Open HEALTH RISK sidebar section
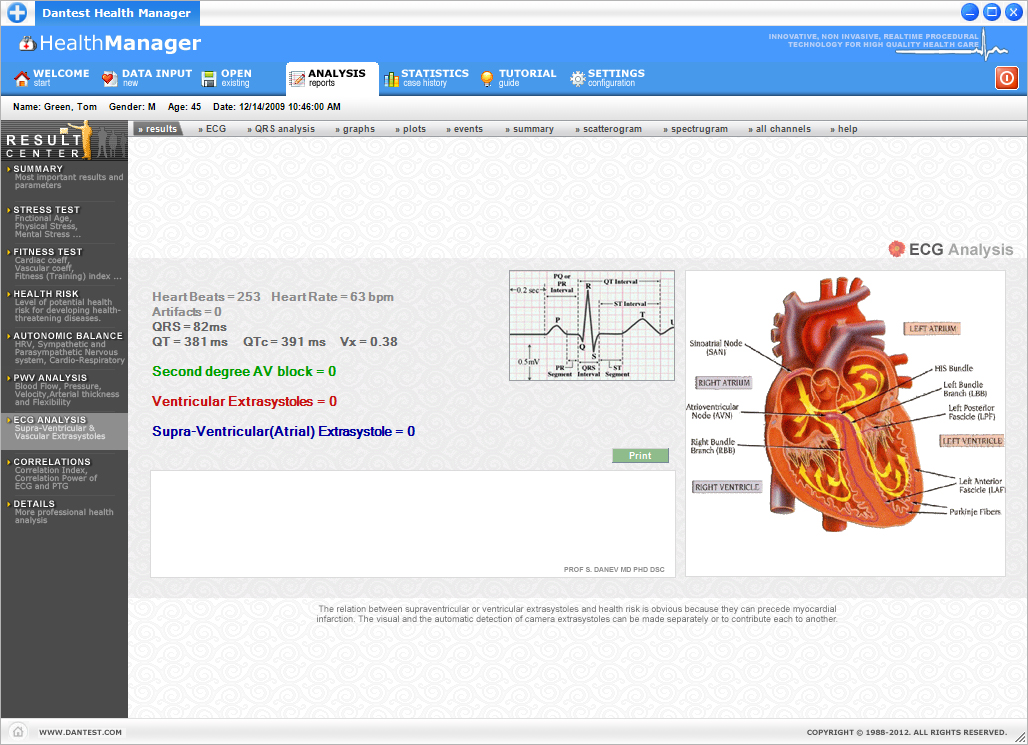The width and height of the screenshot is (1028, 745). tap(64, 306)
